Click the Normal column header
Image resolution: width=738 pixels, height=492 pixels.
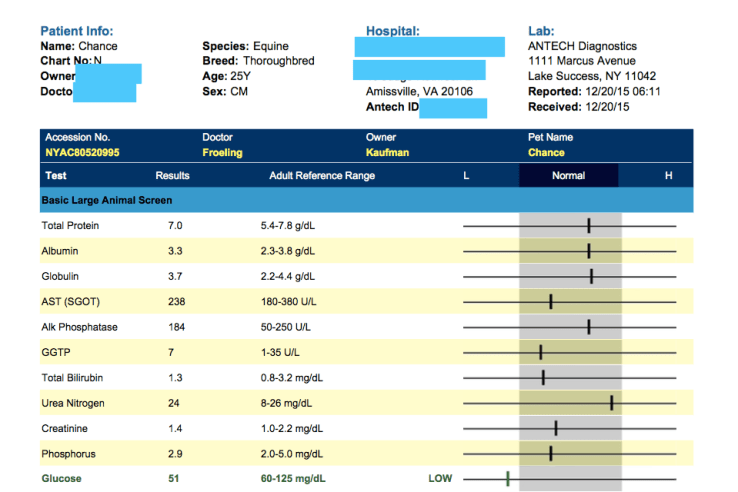(x=568, y=176)
